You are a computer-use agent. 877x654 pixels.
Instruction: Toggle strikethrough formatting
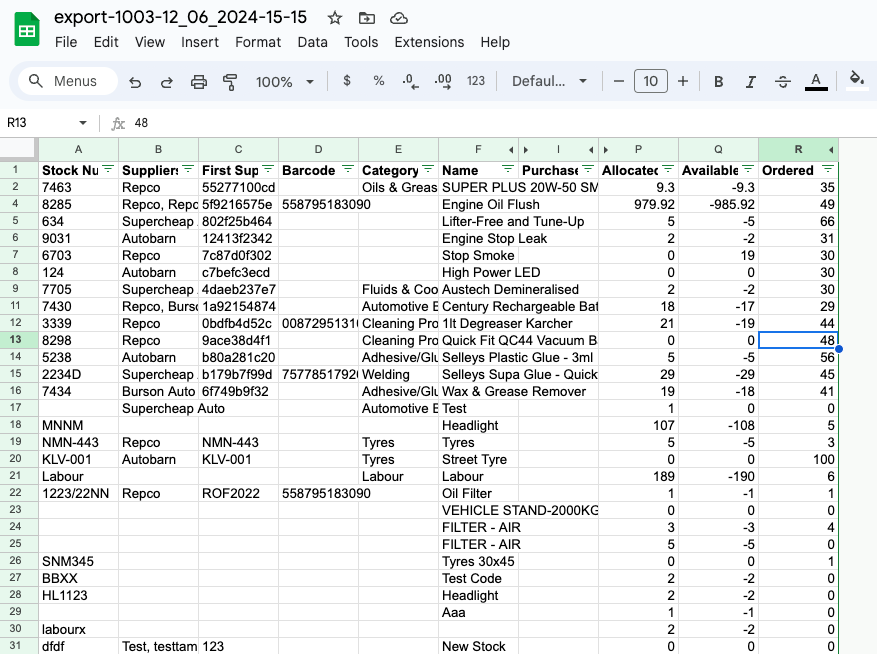pyautogui.click(x=783, y=82)
